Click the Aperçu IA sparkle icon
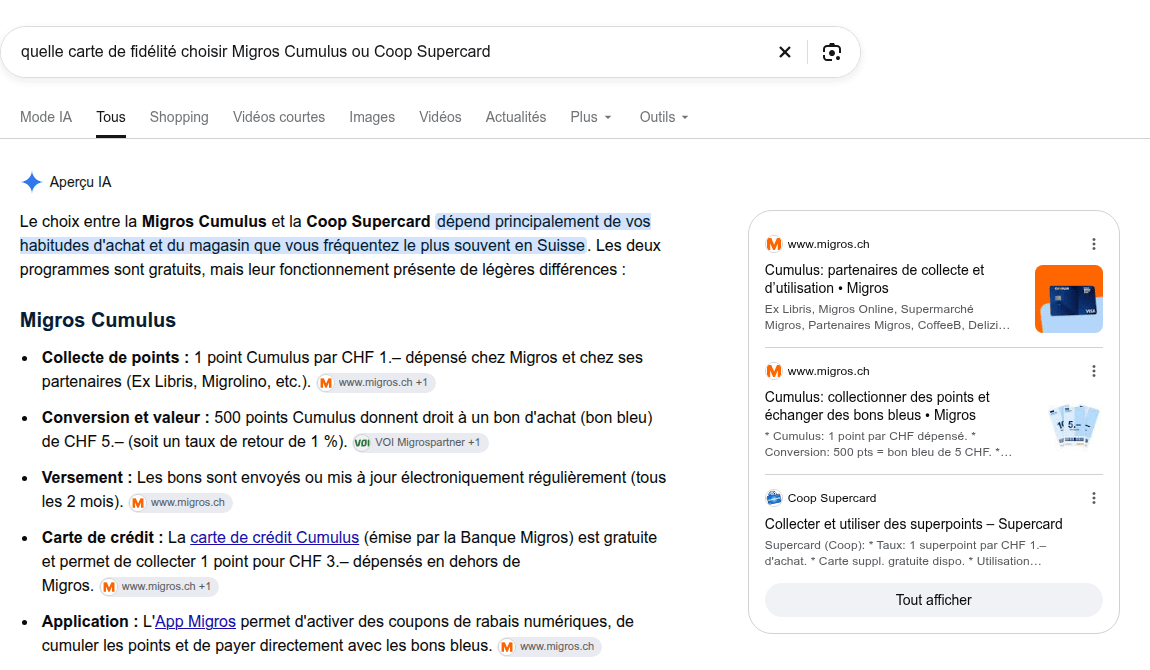The height and width of the screenshot is (670, 1150). point(32,182)
